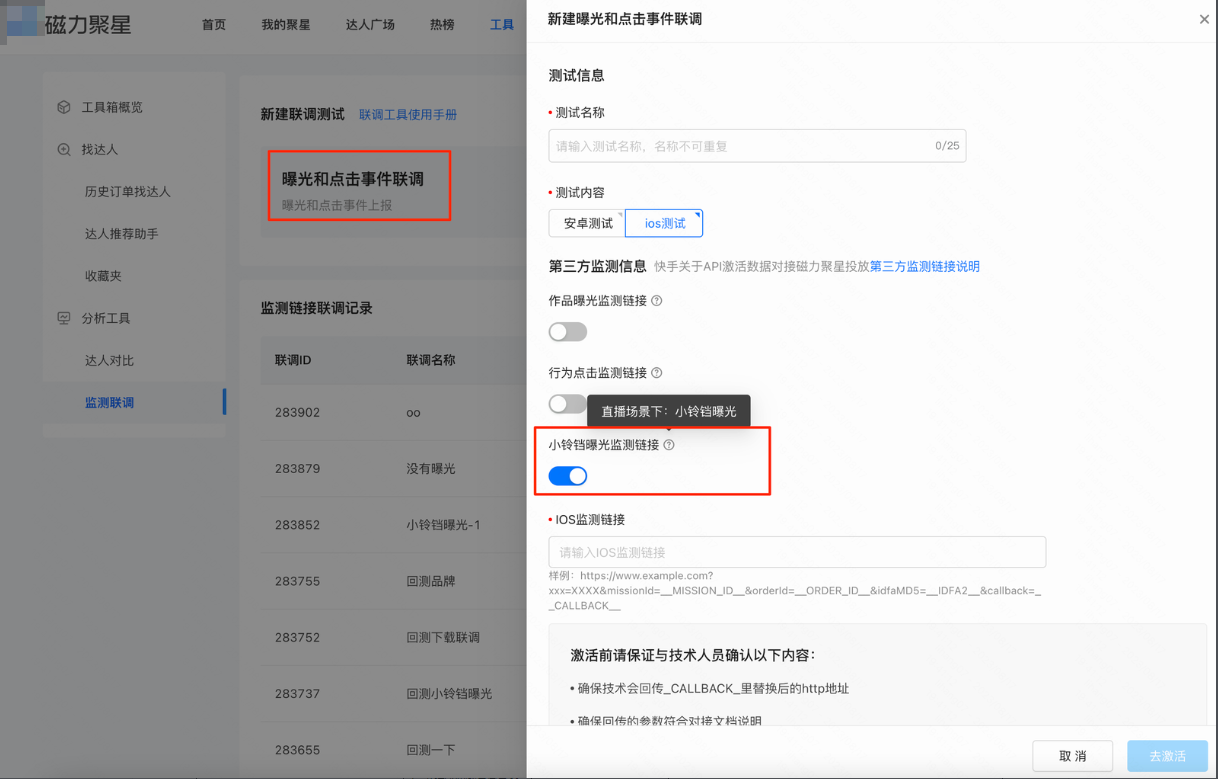Open the 第三方监测链接说明 link
Image resolution: width=1218 pixels, height=779 pixels.
[x=925, y=266]
